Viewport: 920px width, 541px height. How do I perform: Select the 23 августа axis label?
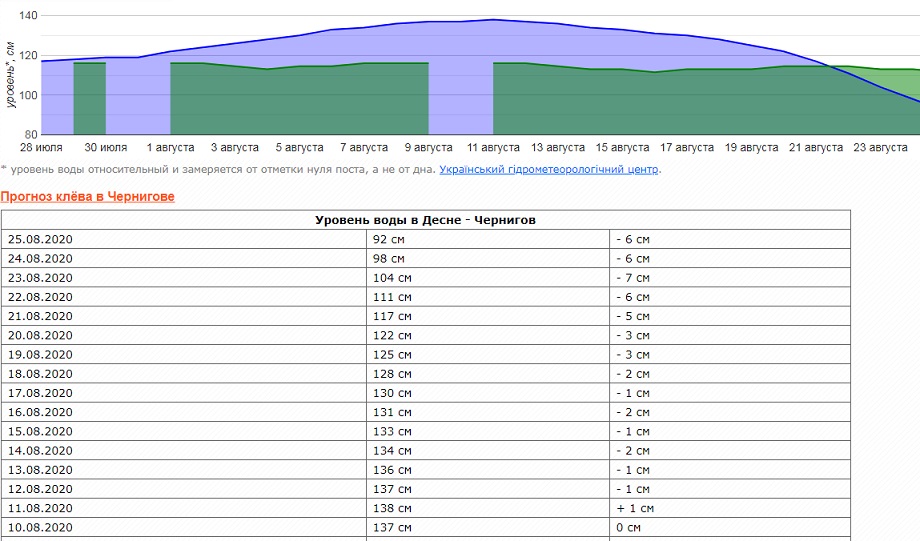coord(880,148)
